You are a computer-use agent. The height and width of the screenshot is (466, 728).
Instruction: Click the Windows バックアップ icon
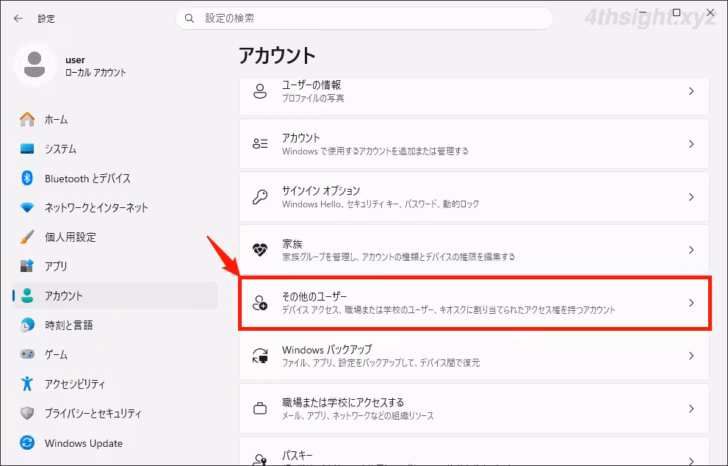tap(260, 356)
